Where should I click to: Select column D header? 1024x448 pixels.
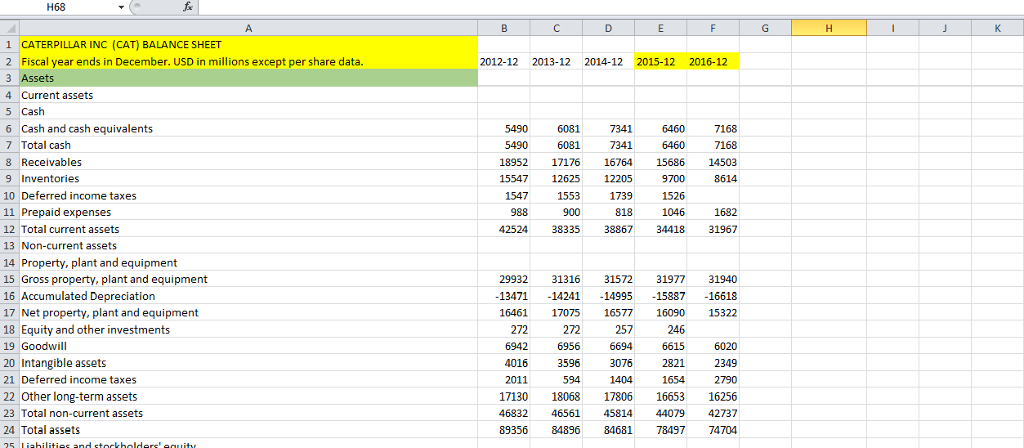coord(608,28)
